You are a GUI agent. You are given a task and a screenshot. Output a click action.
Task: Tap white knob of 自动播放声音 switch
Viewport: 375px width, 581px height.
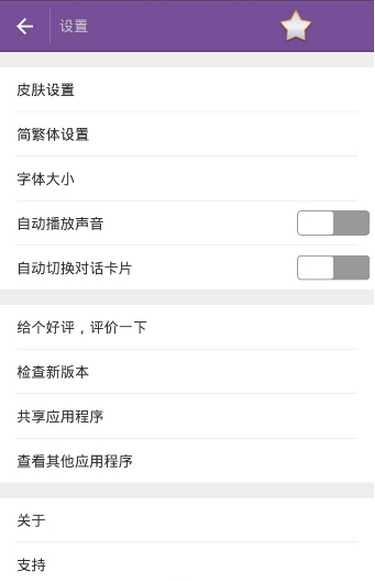pyautogui.click(x=315, y=223)
